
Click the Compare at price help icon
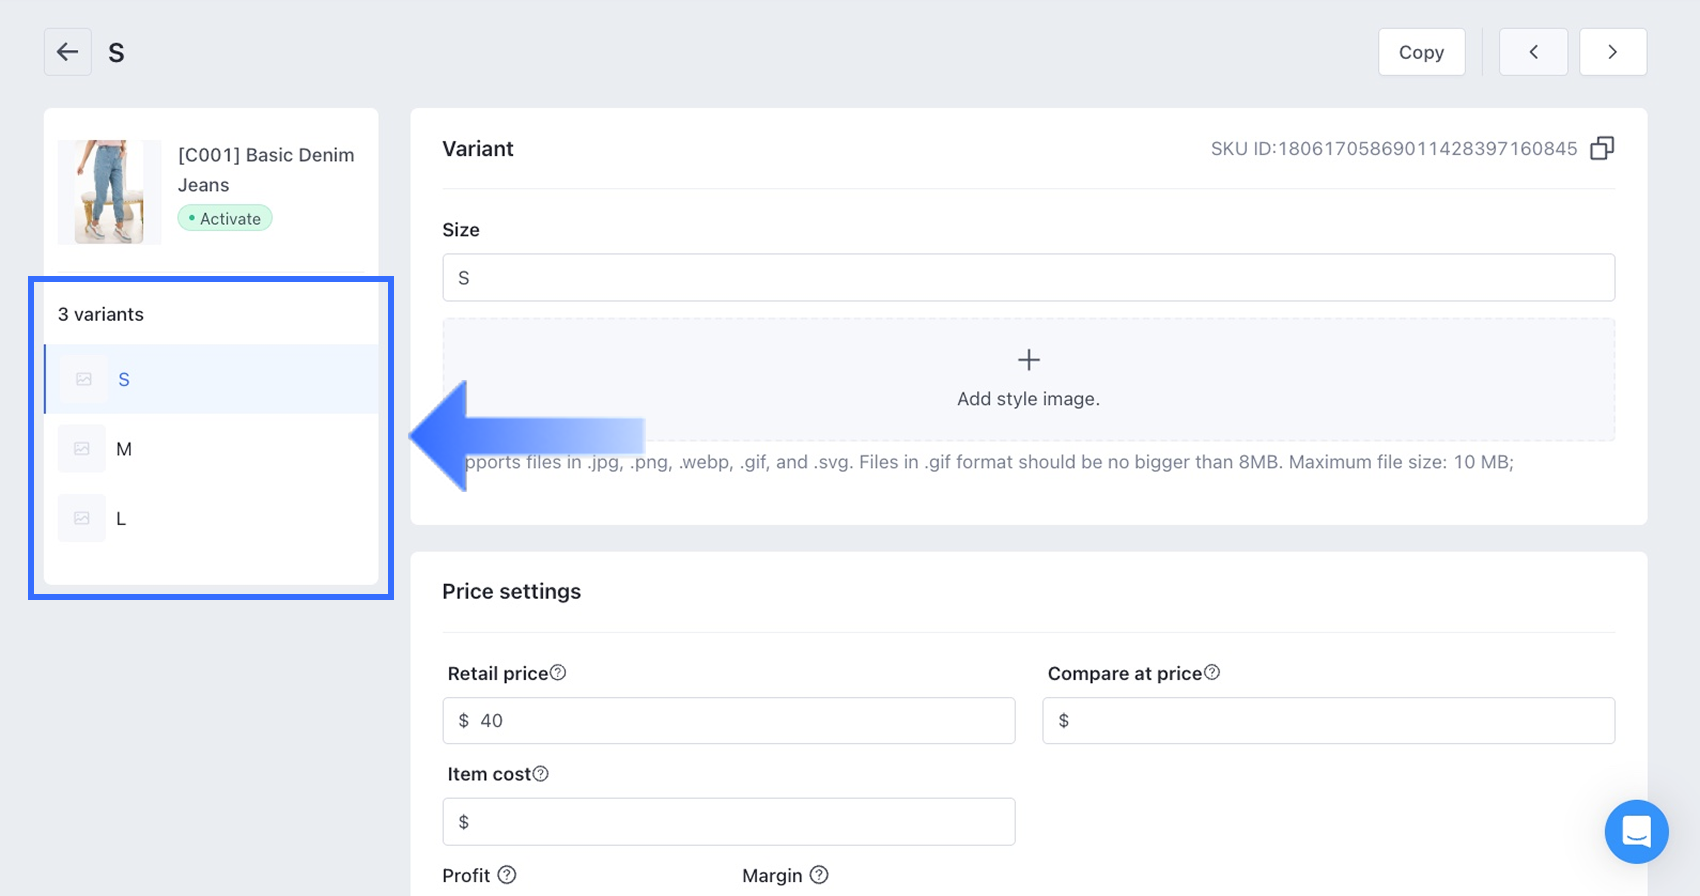click(x=1212, y=673)
